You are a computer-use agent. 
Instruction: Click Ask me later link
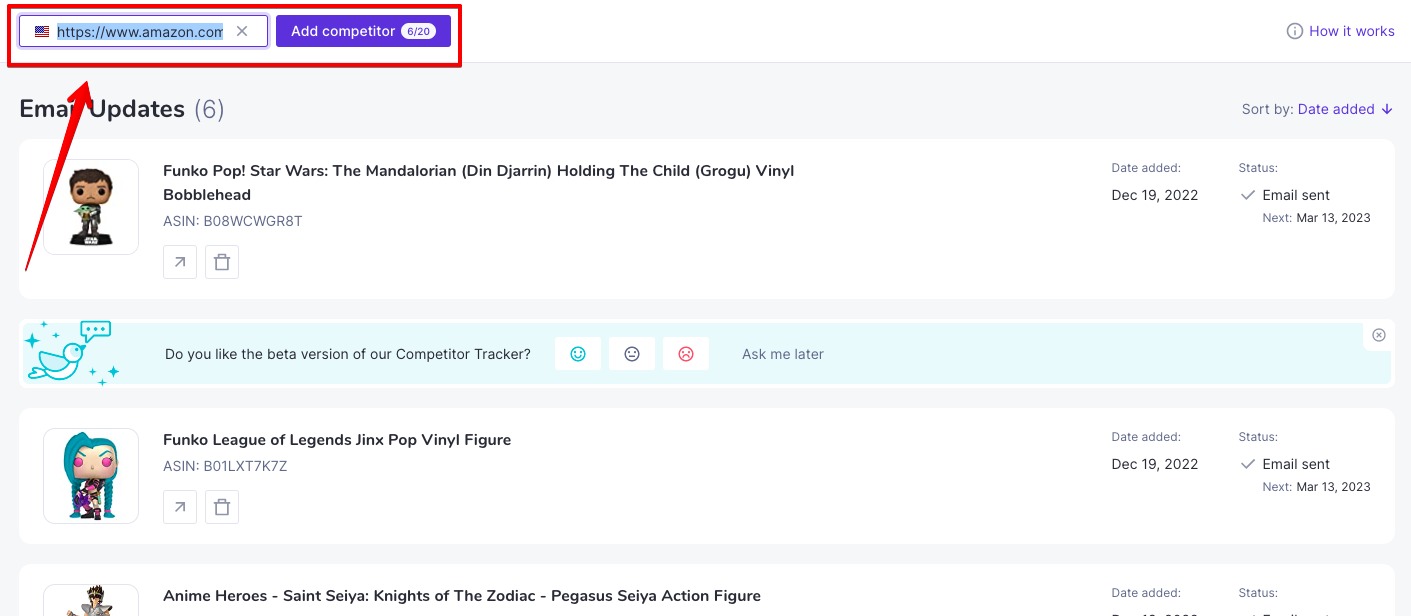pos(783,354)
